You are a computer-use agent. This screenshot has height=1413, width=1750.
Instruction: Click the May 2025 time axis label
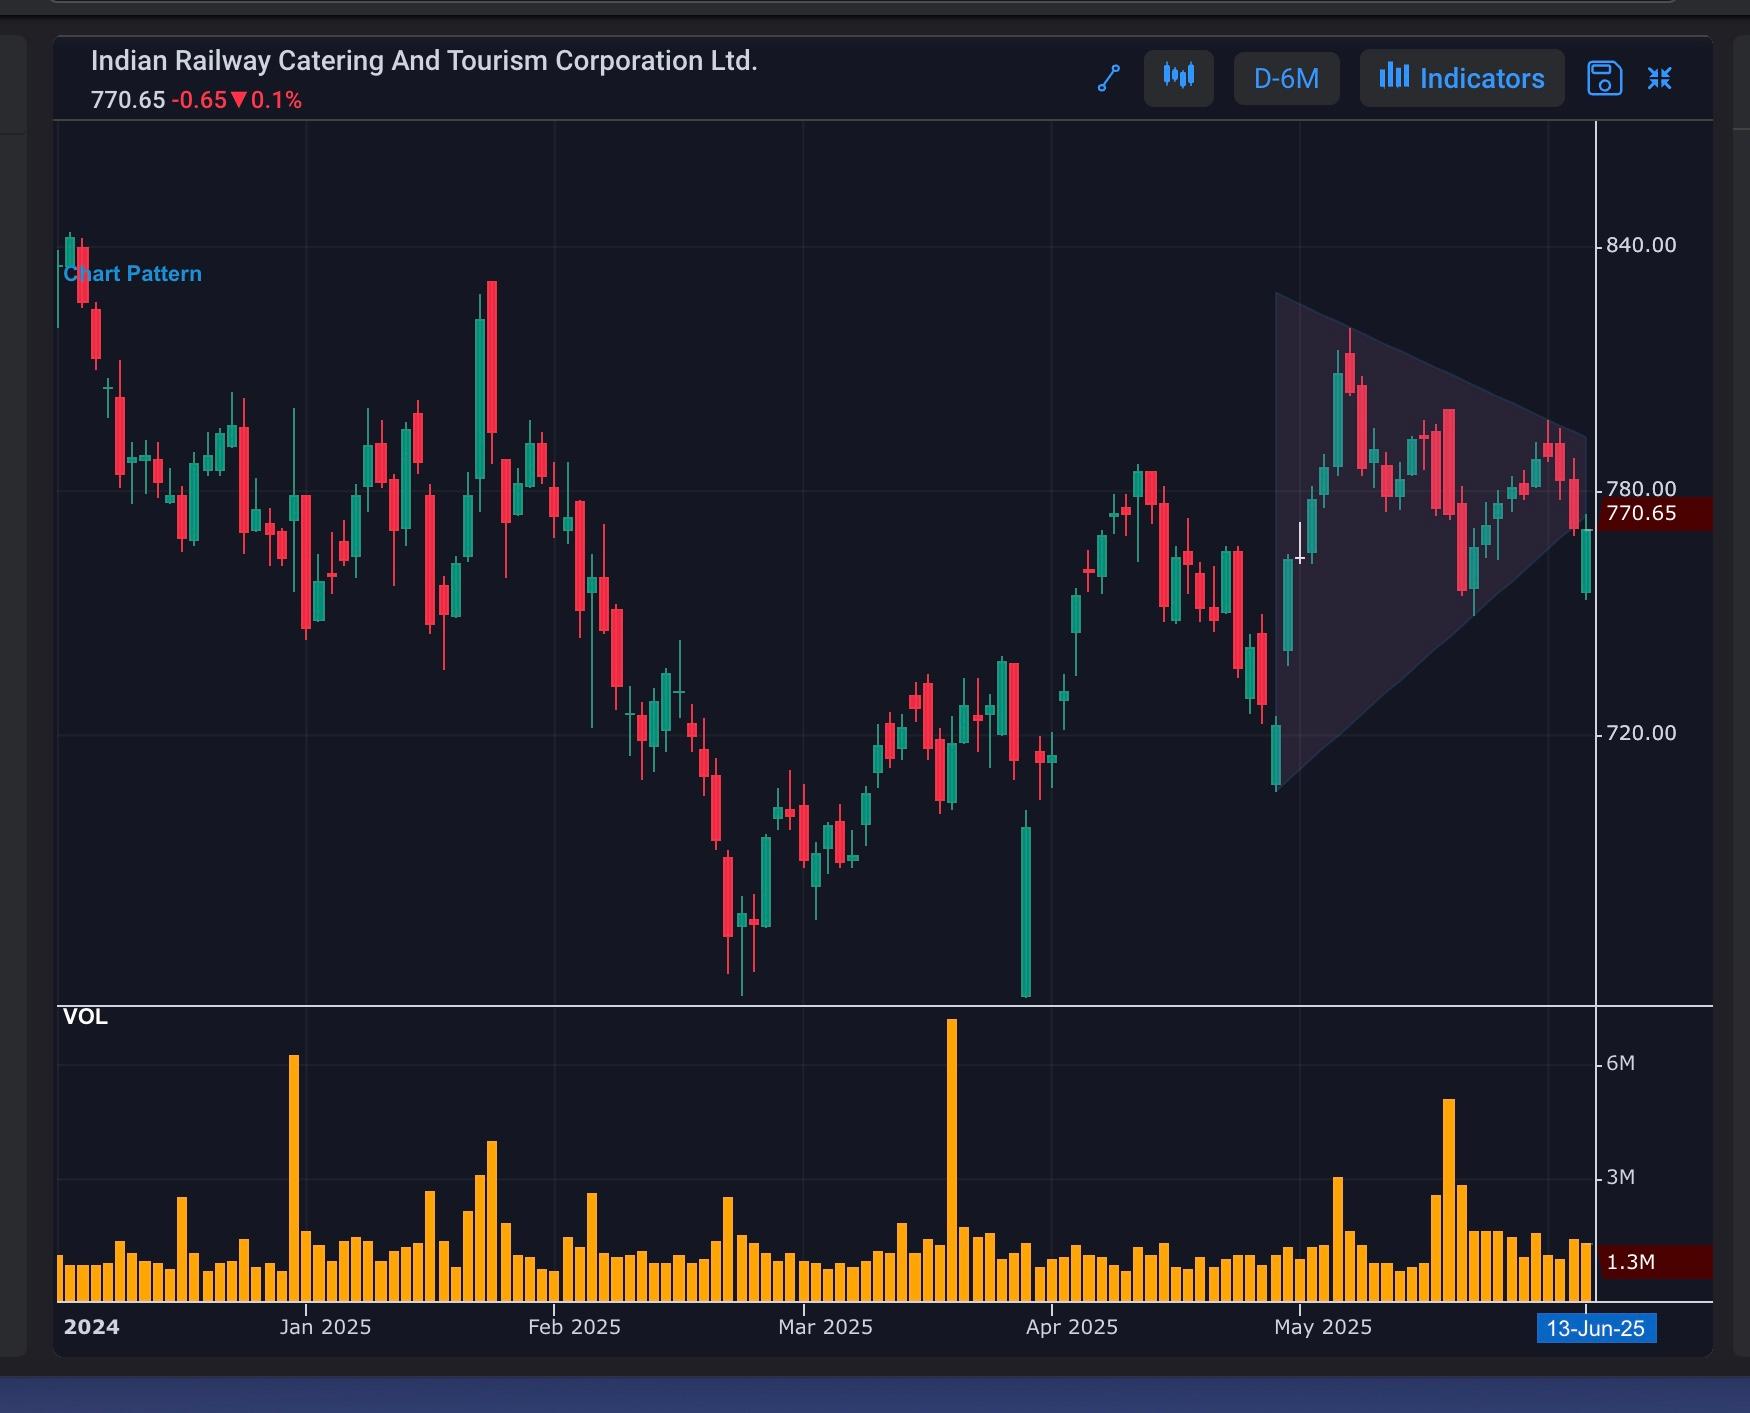click(x=1323, y=1327)
